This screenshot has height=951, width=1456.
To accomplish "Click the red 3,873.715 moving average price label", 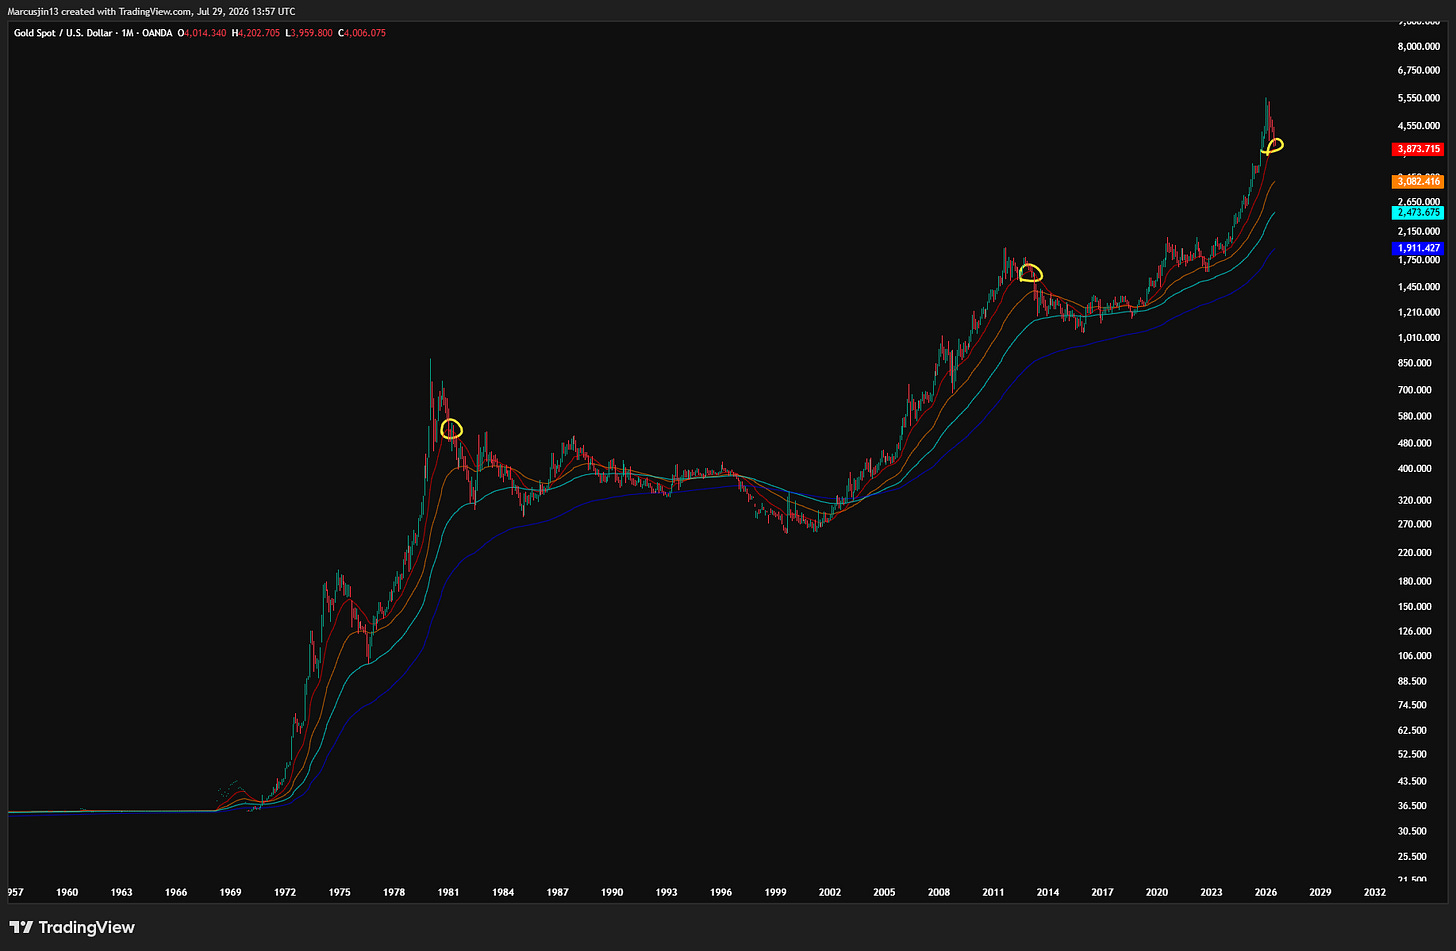I will 1417,149.
